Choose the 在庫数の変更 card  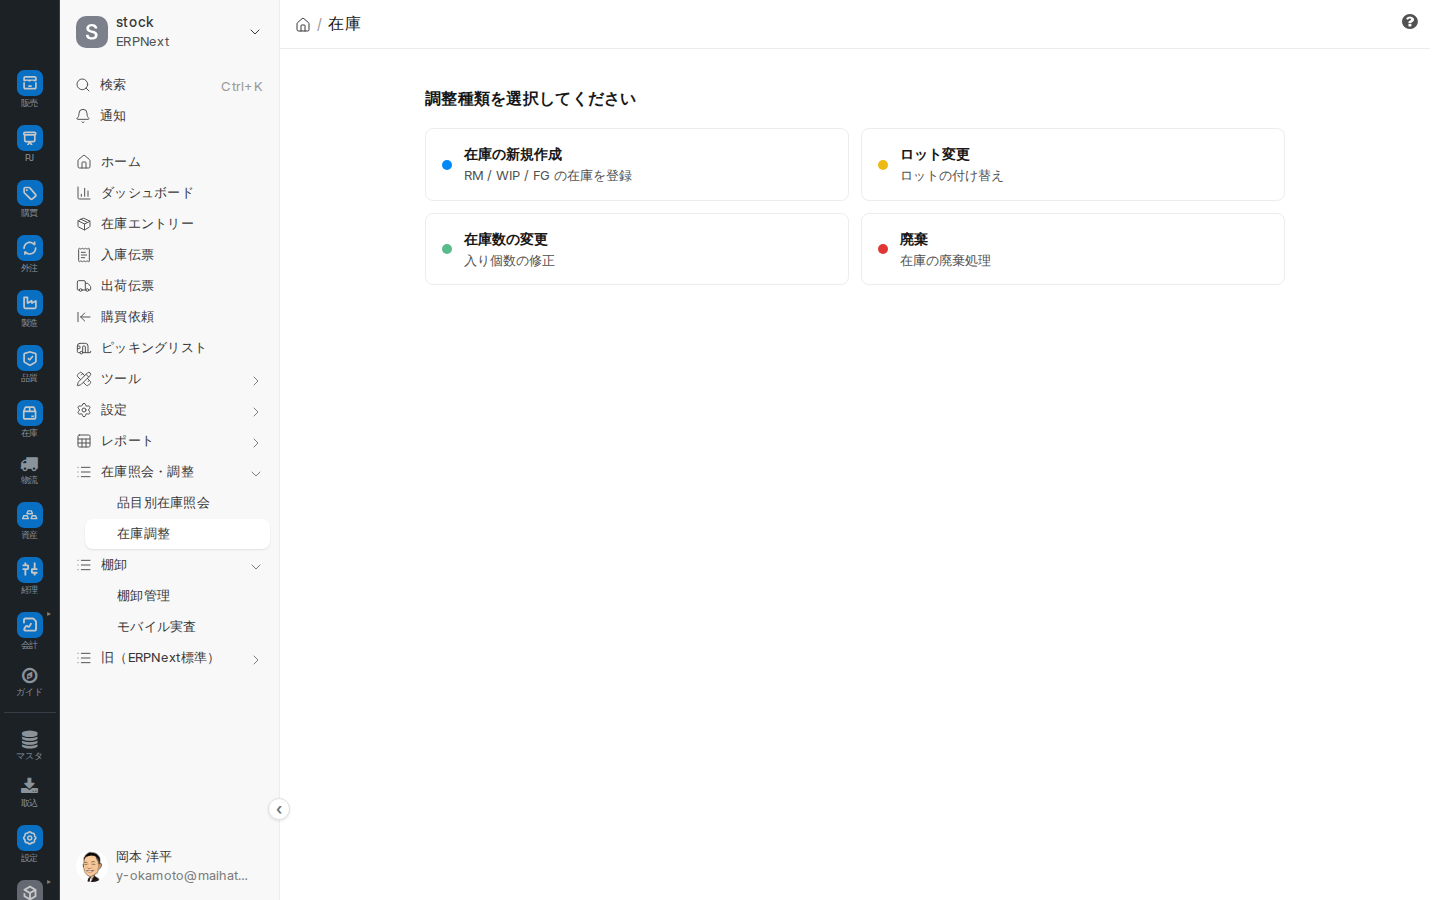(x=637, y=249)
